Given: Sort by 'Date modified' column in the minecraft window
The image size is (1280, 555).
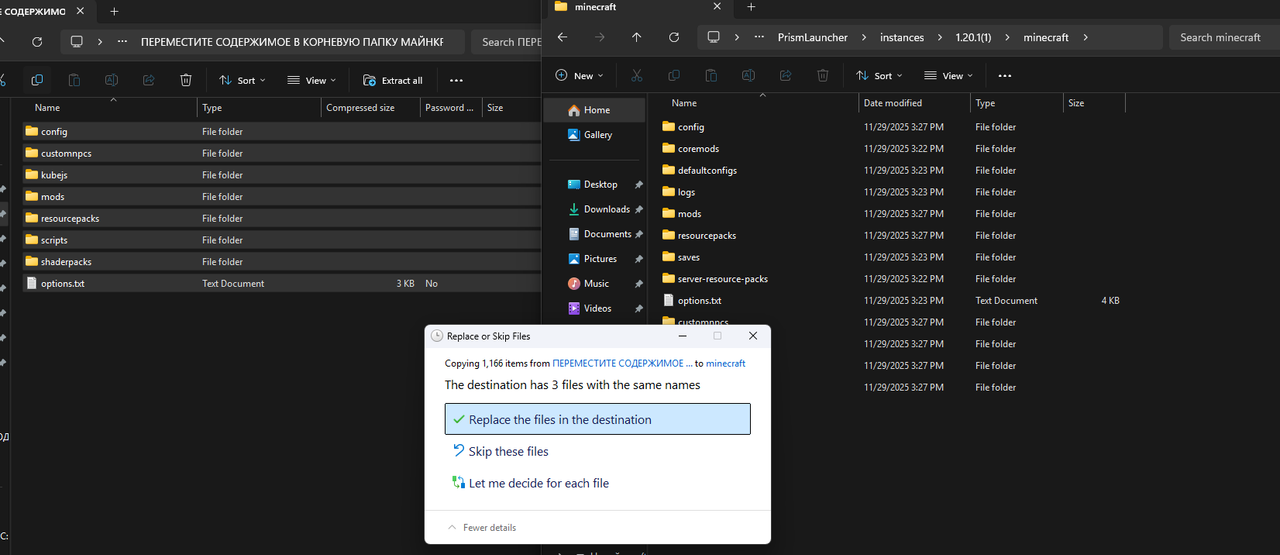Looking at the screenshot, I should 914,103.
